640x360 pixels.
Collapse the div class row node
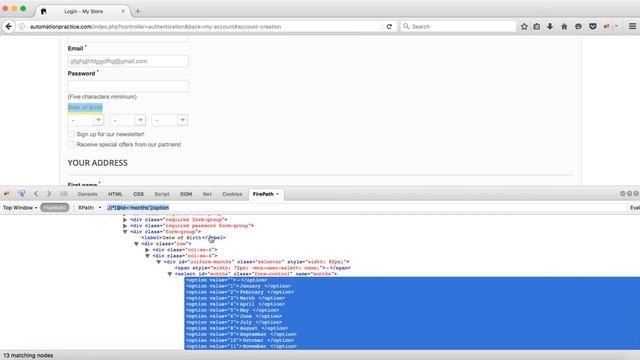pos(136,244)
